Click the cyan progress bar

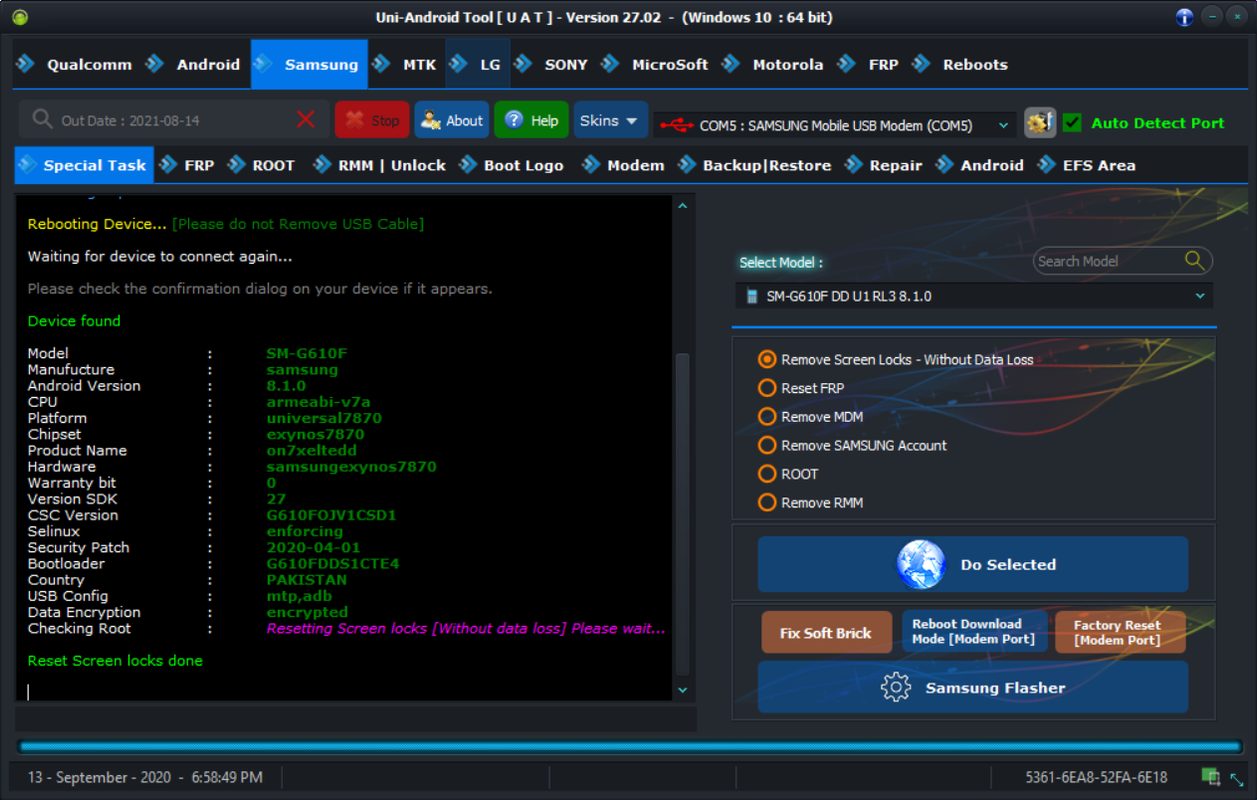[x=629, y=746]
